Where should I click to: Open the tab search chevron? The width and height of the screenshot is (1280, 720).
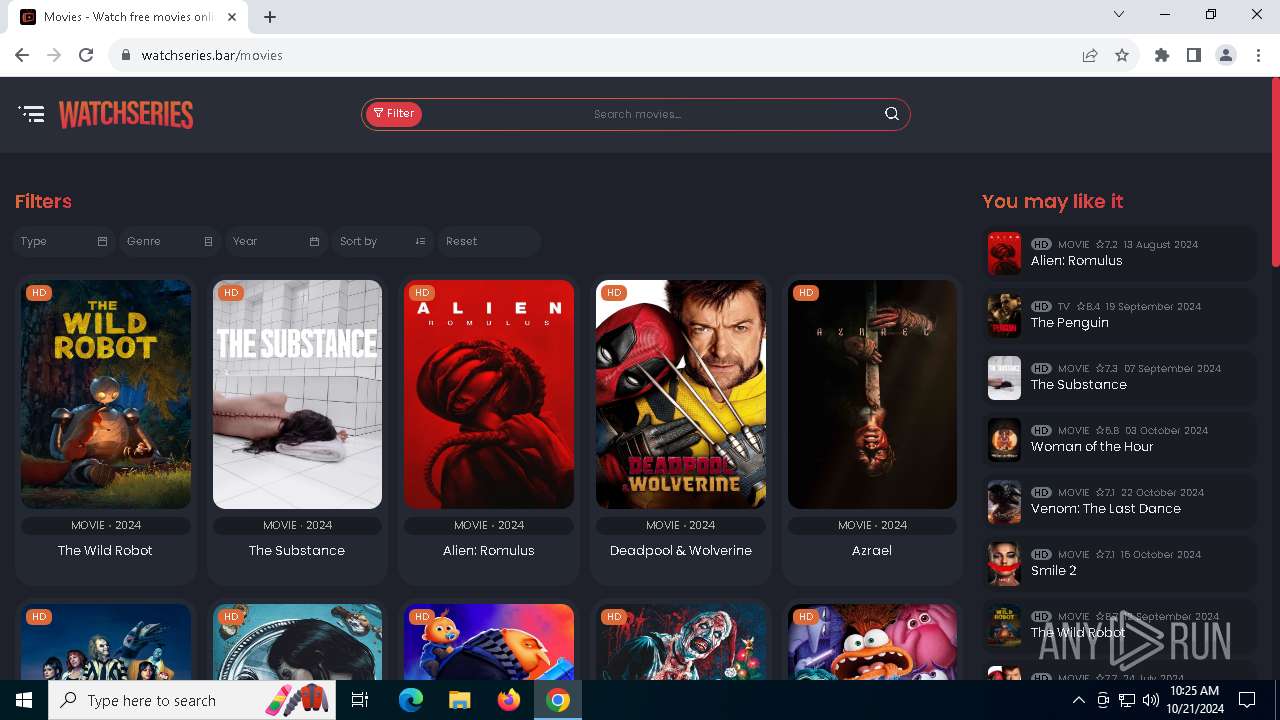click(x=1119, y=14)
